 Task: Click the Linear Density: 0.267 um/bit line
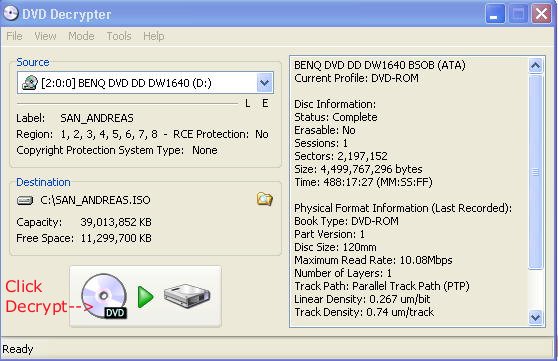(362, 299)
